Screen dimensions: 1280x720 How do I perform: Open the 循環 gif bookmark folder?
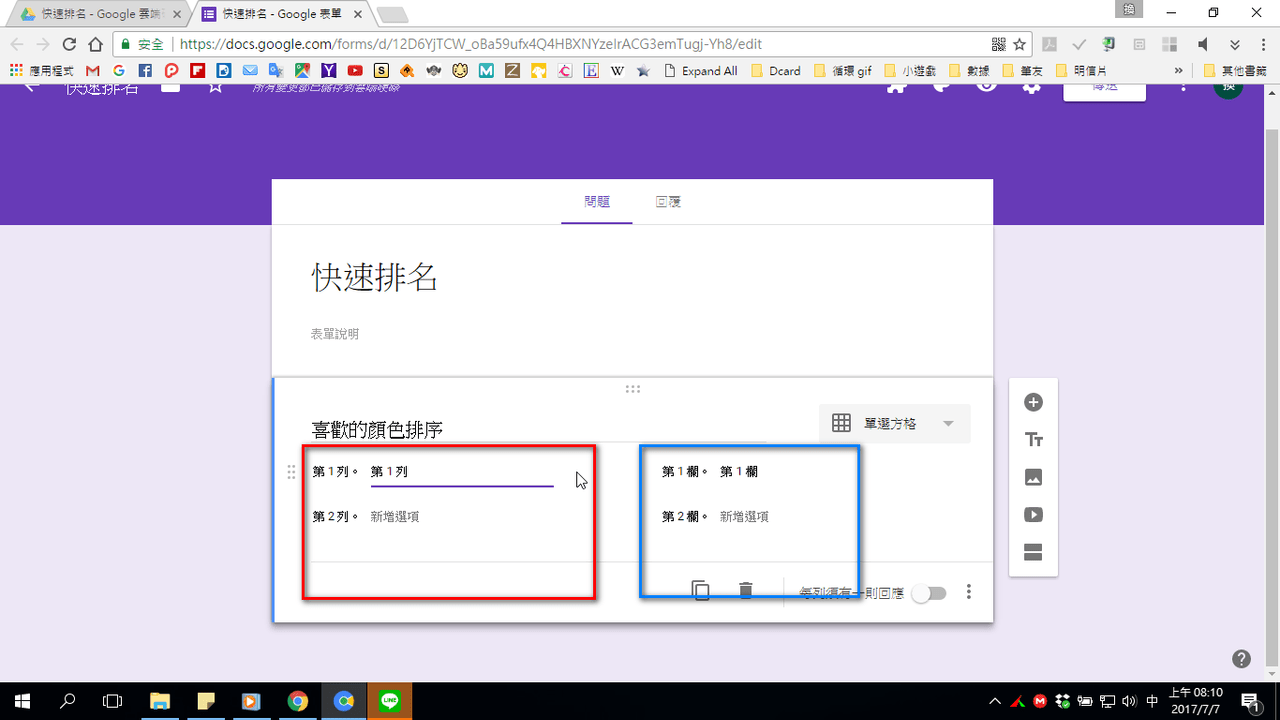[842, 71]
